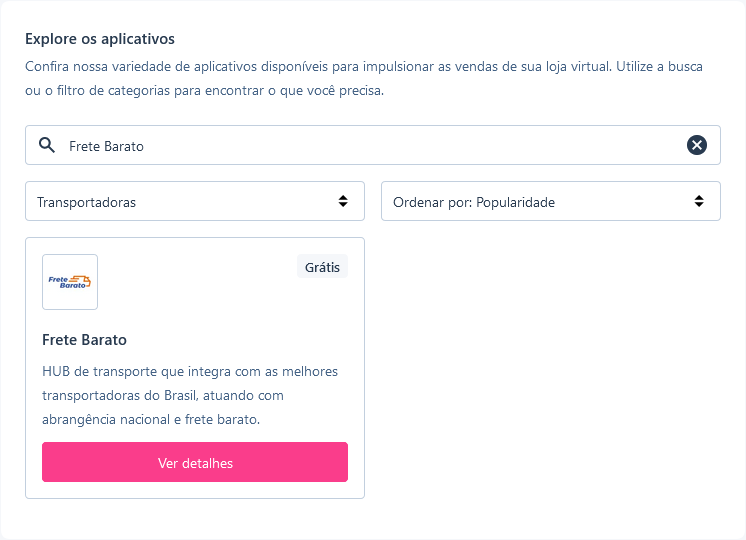
Task: Click the line 'ou o filtro de categorias'
Action: point(205,90)
